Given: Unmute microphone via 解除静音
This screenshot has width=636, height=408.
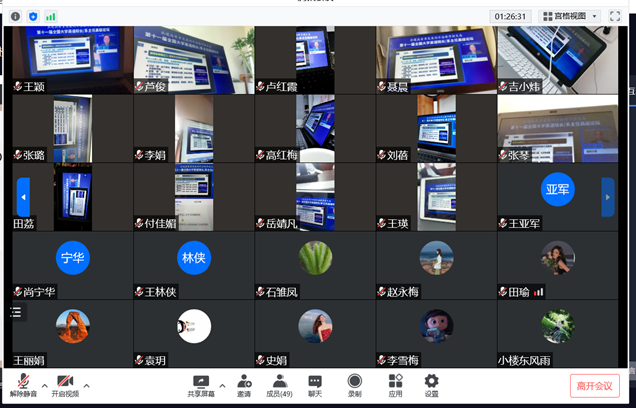Looking at the screenshot, I should tap(22, 385).
